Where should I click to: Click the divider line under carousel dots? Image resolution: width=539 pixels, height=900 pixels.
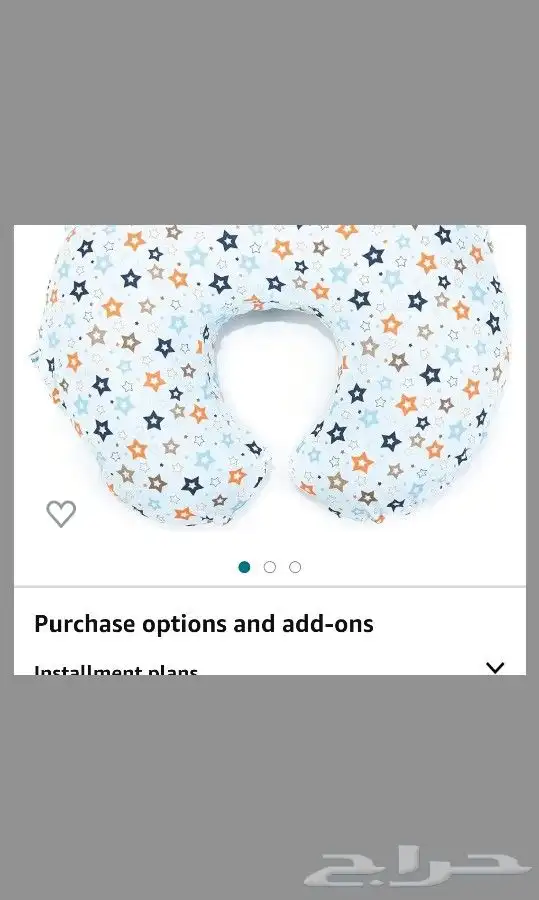tap(270, 587)
